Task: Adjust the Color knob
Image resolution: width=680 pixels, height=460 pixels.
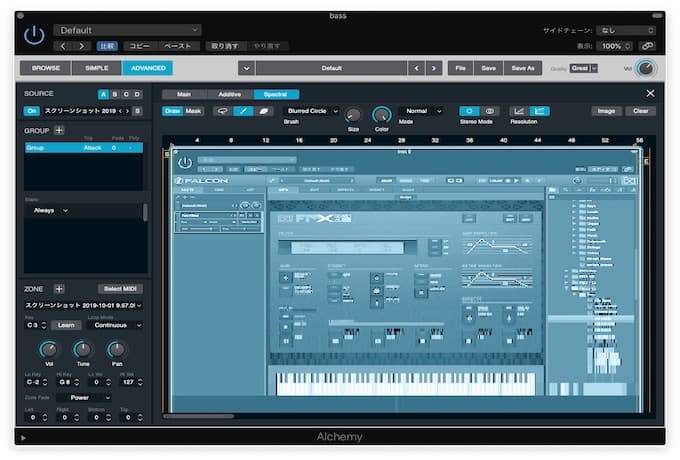Action: pyautogui.click(x=382, y=115)
